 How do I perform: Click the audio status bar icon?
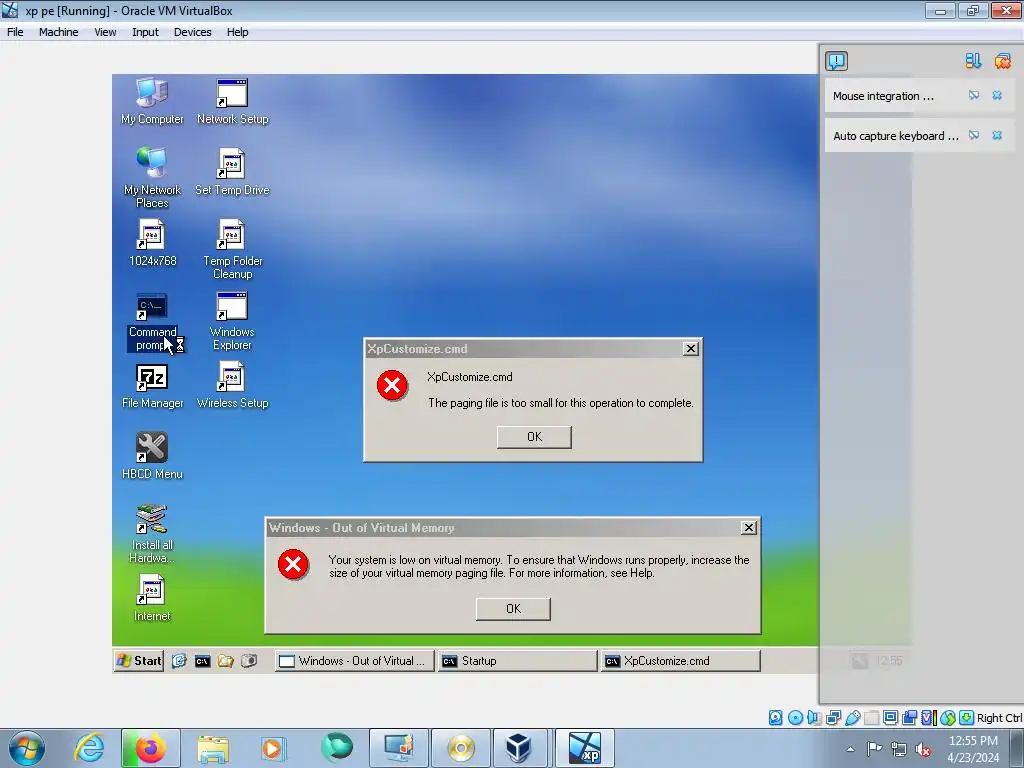point(814,718)
